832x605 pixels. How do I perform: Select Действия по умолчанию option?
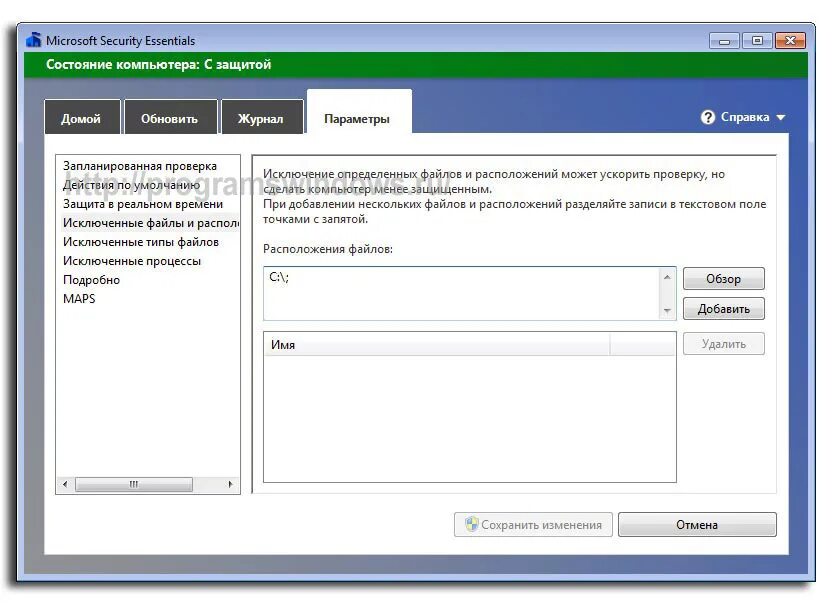point(131,185)
